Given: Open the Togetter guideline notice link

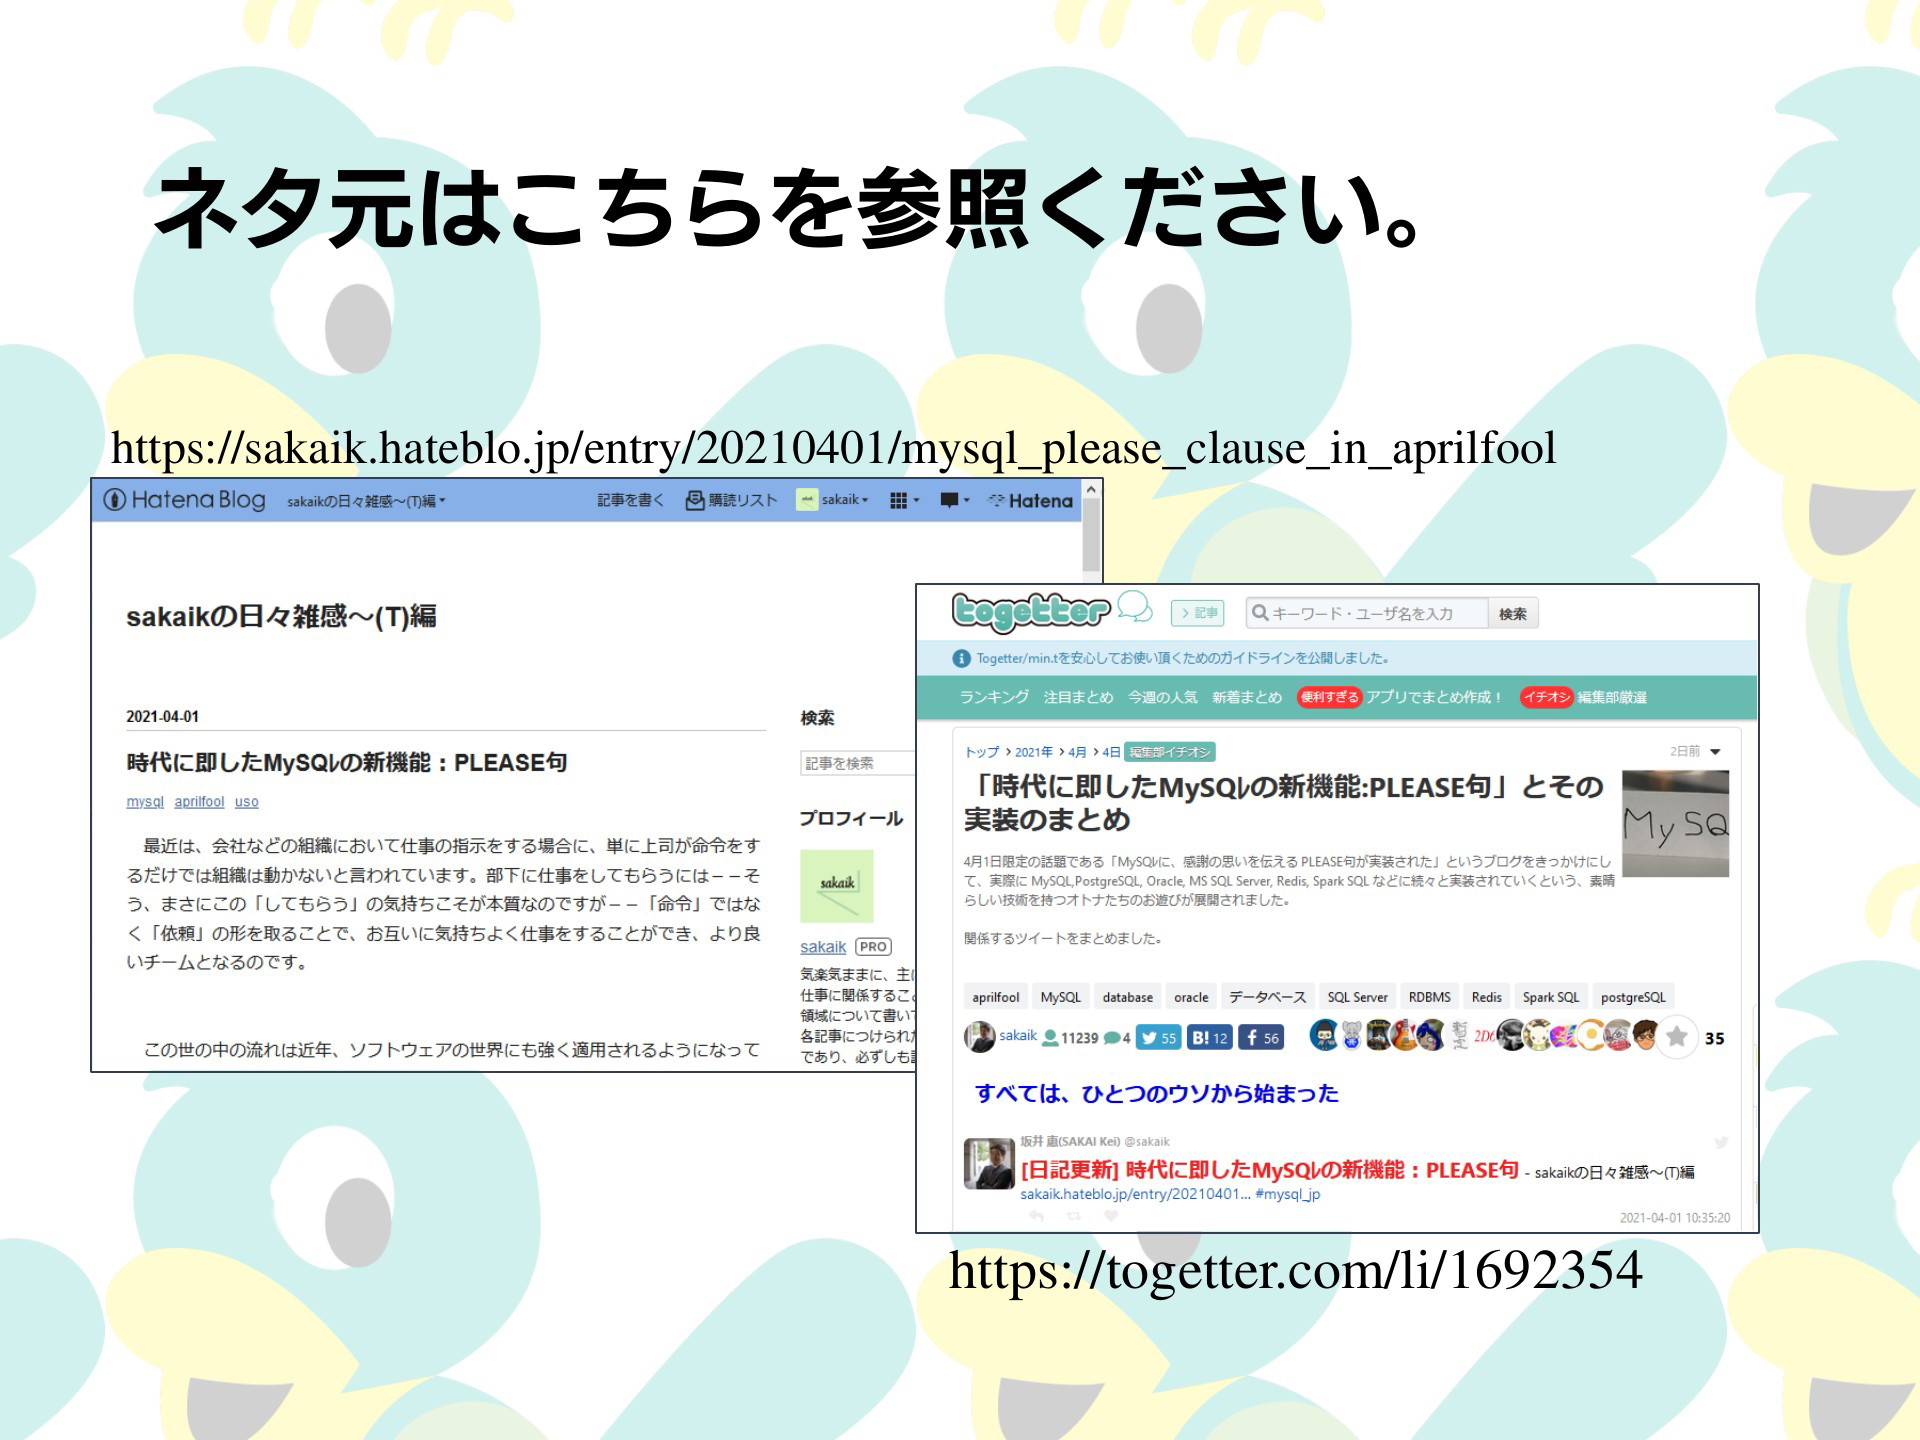Looking at the screenshot, I should pyautogui.click(x=1182, y=658).
